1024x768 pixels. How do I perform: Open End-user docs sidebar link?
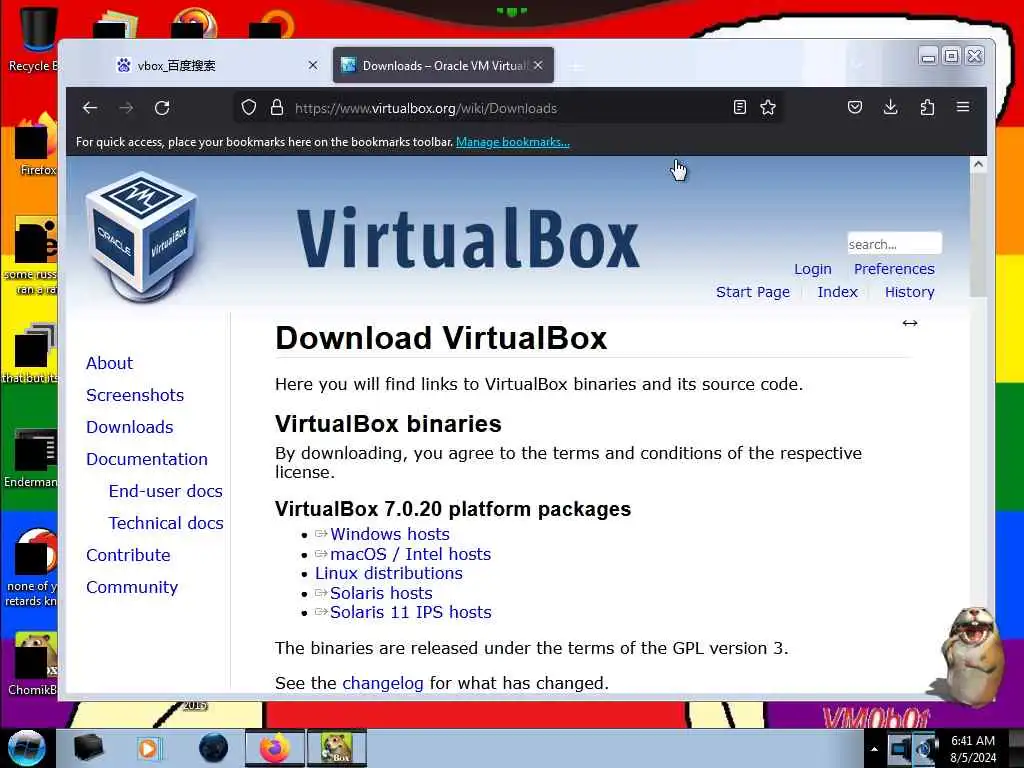pos(165,491)
